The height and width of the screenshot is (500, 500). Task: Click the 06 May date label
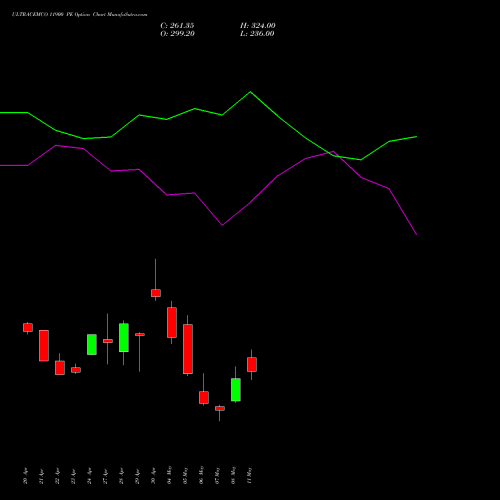coord(202,475)
